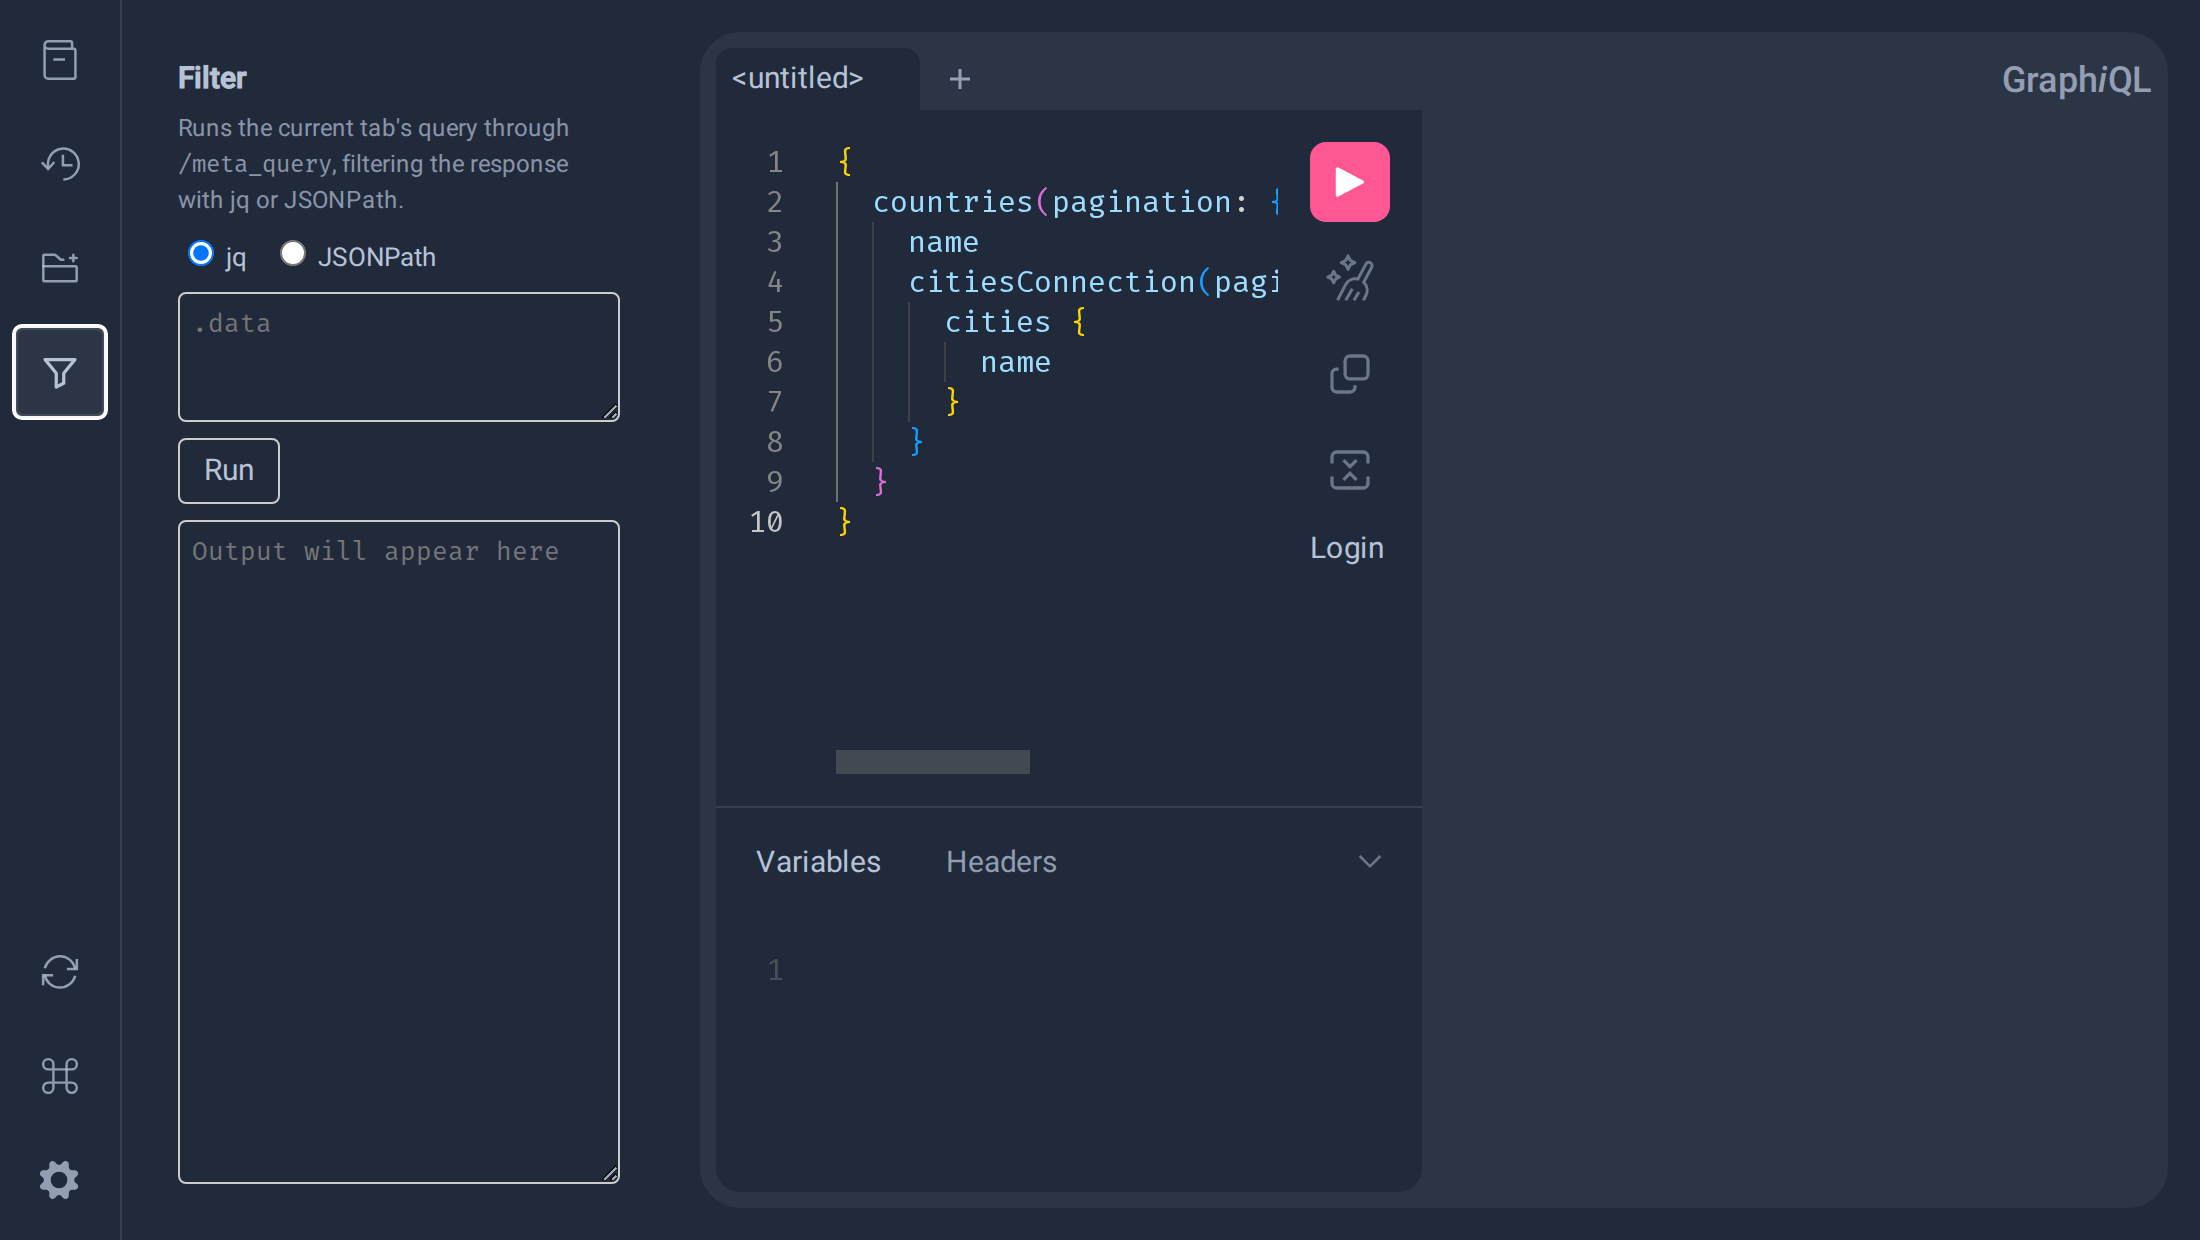Add a new query tab
The image size is (2200, 1240).
pos(960,79)
